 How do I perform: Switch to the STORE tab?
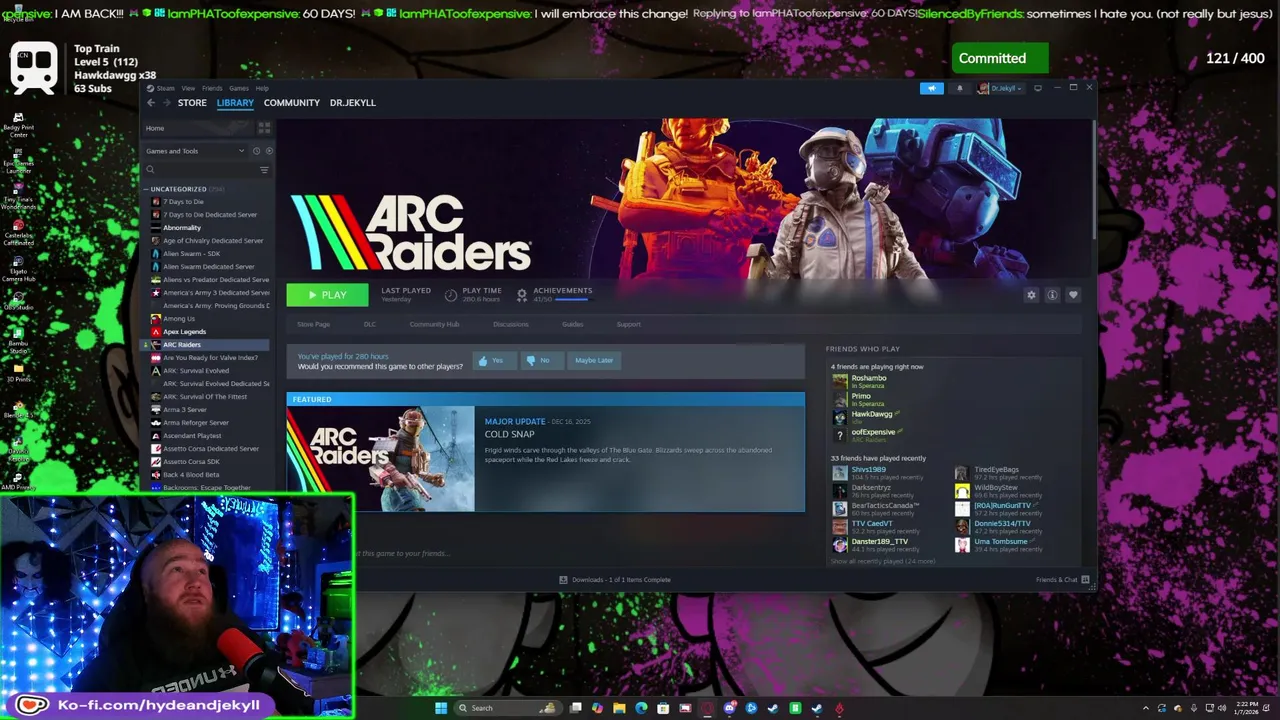192,103
